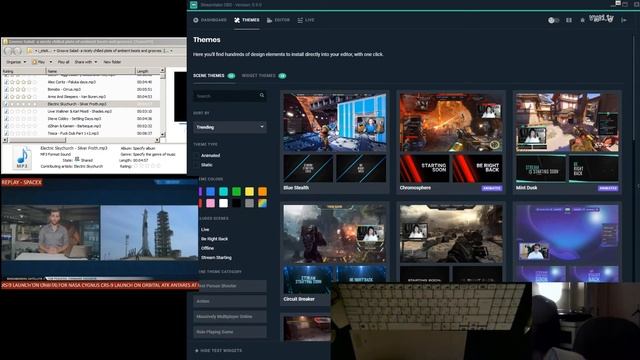This screenshot has height=360, width=640.
Task: Click Play all in Explorer toolbar
Action: tap(63, 62)
